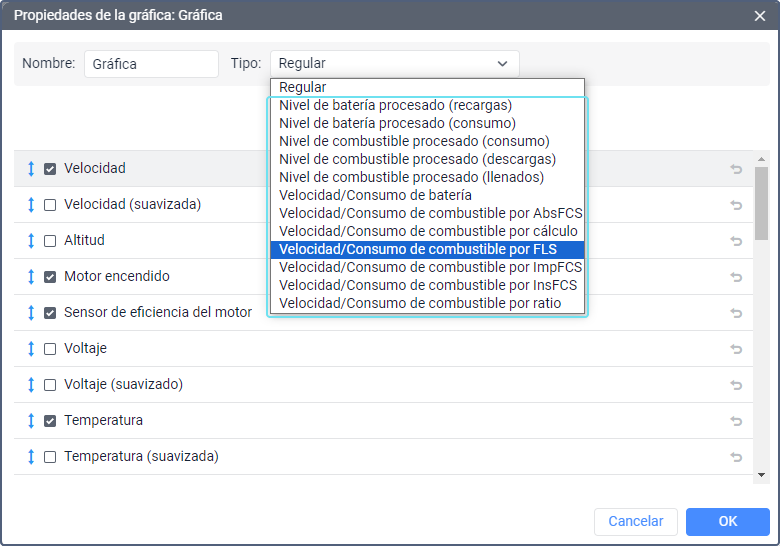This screenshot has height=546, width=780.
Task: Choose Velocidad/Consumo de combustible por FLS option
Action: (x=418, y=249)
